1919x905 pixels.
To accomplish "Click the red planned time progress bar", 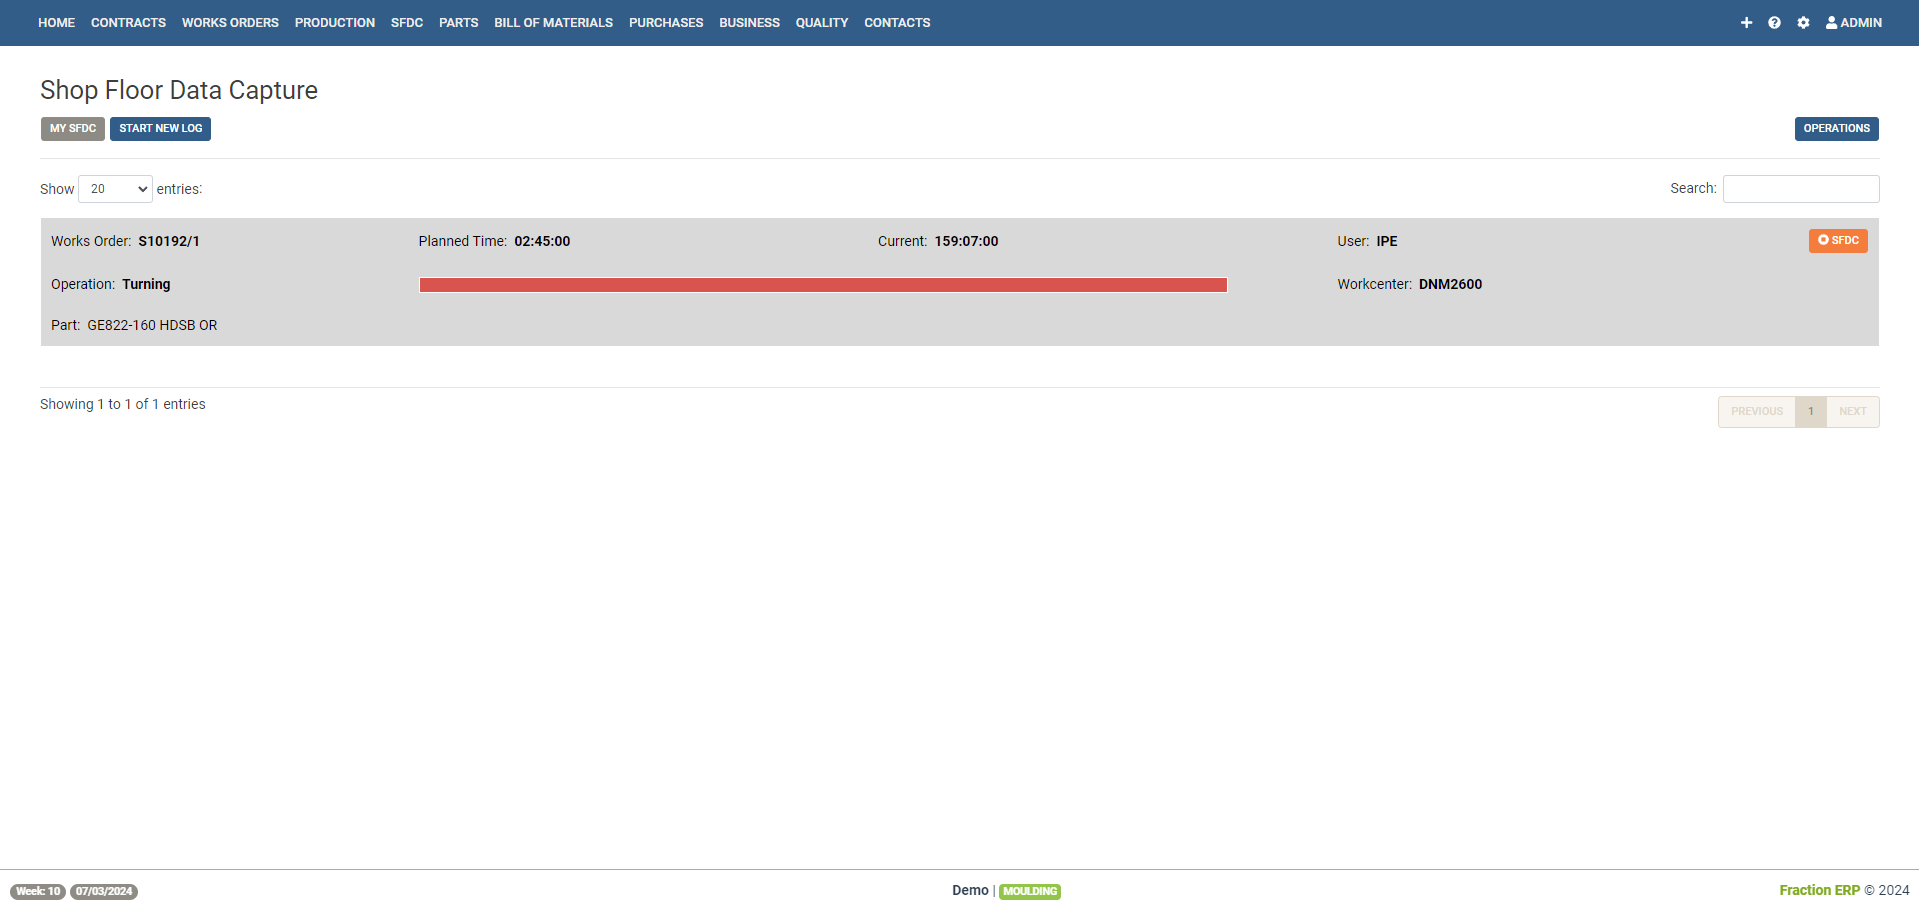I will click(823, 284).
